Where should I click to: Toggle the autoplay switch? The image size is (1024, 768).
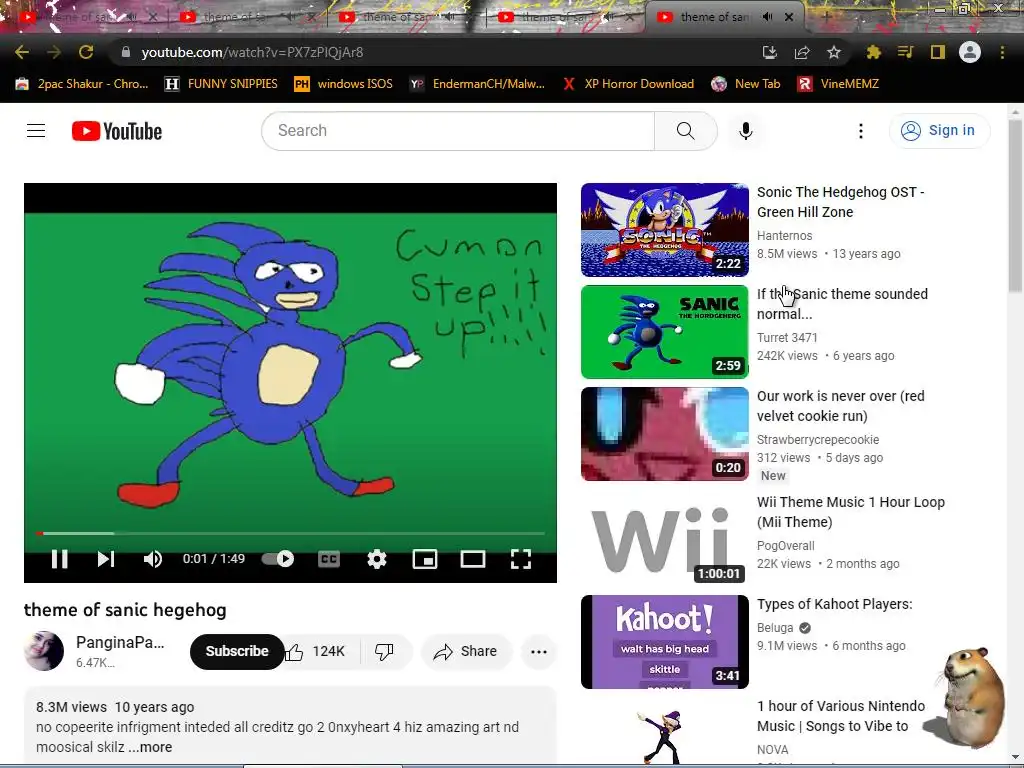coord(278,559)
